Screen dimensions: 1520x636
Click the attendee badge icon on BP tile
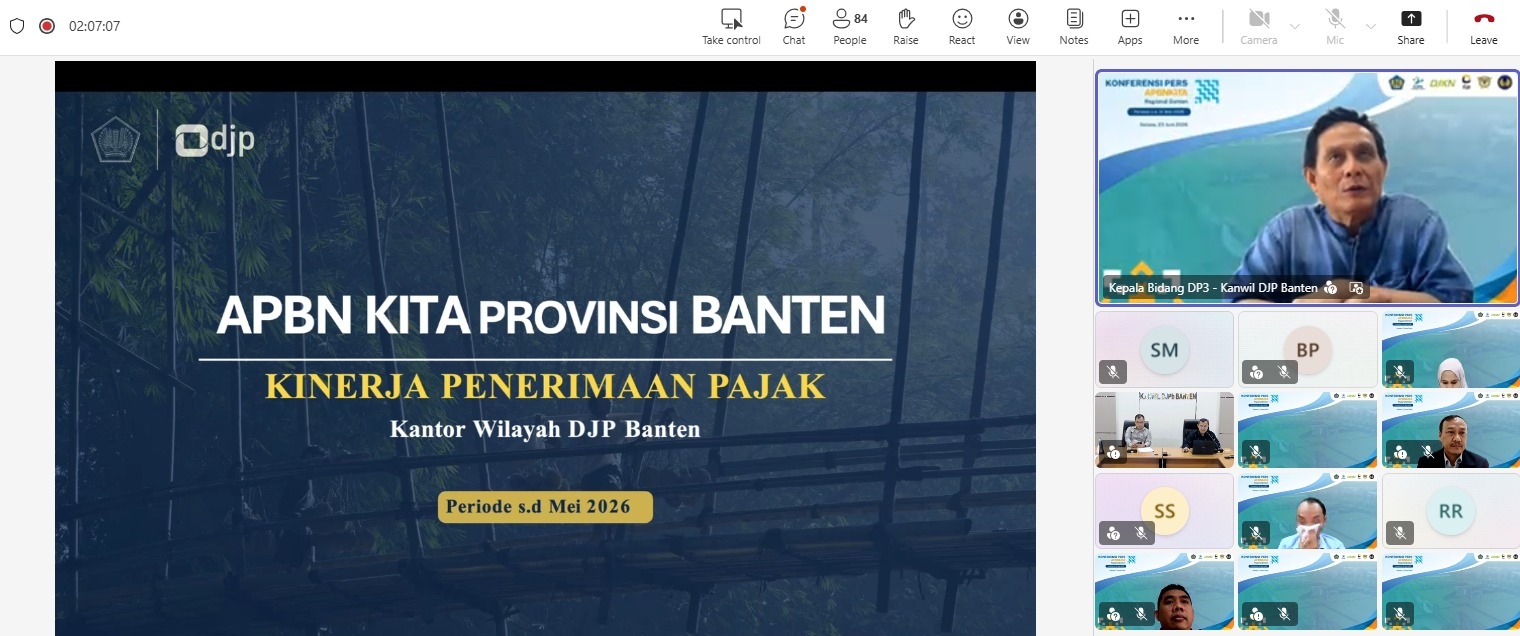coord(1256,372)
